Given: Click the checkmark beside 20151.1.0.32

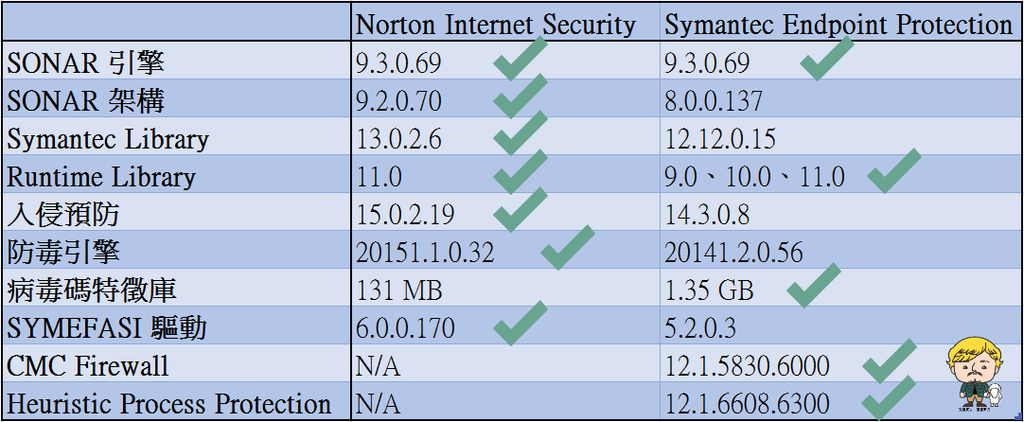Looking at the screenshot, I should 568,247.
